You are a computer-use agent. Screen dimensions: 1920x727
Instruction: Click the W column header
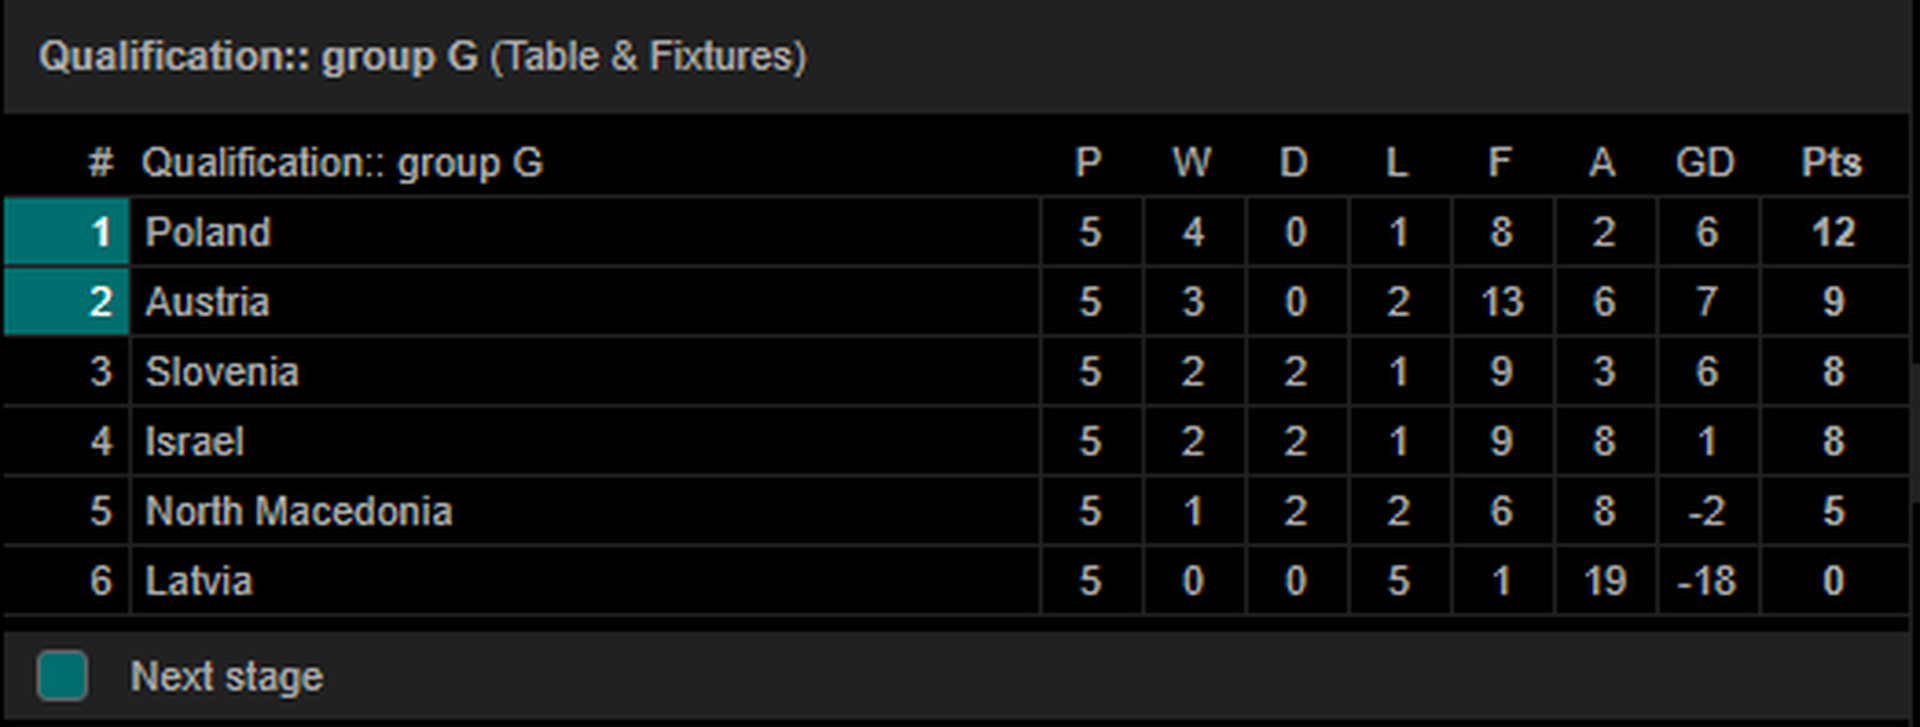(x=1192, y=162)
